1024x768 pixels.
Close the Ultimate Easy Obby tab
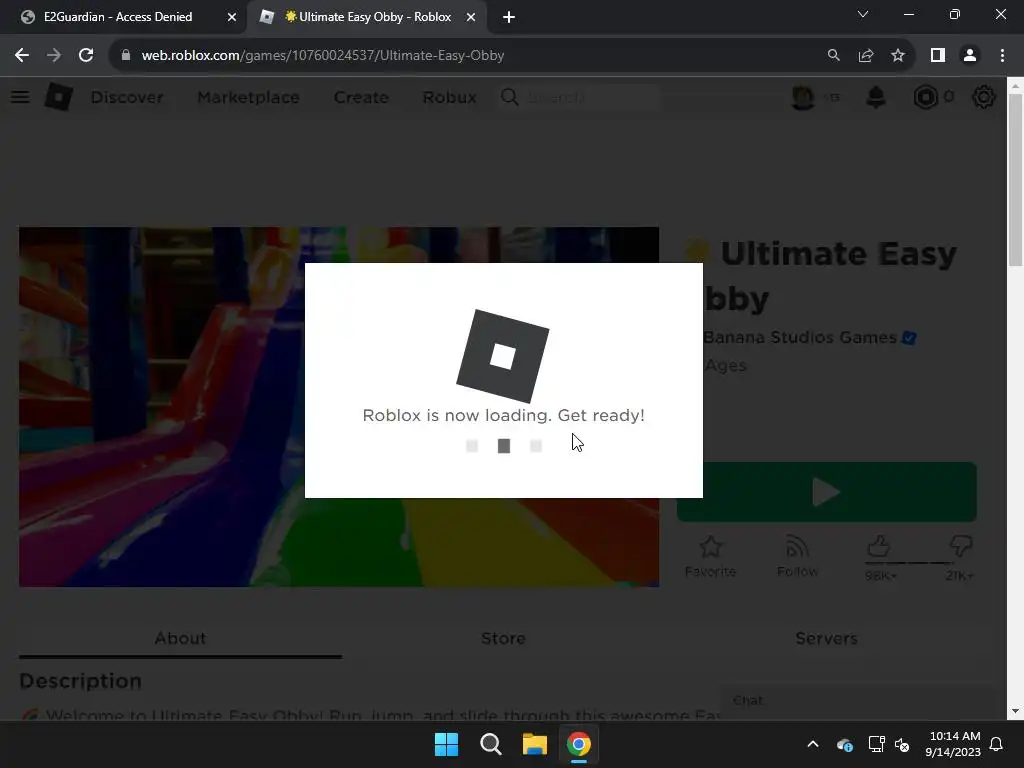[x=470, y=17]
